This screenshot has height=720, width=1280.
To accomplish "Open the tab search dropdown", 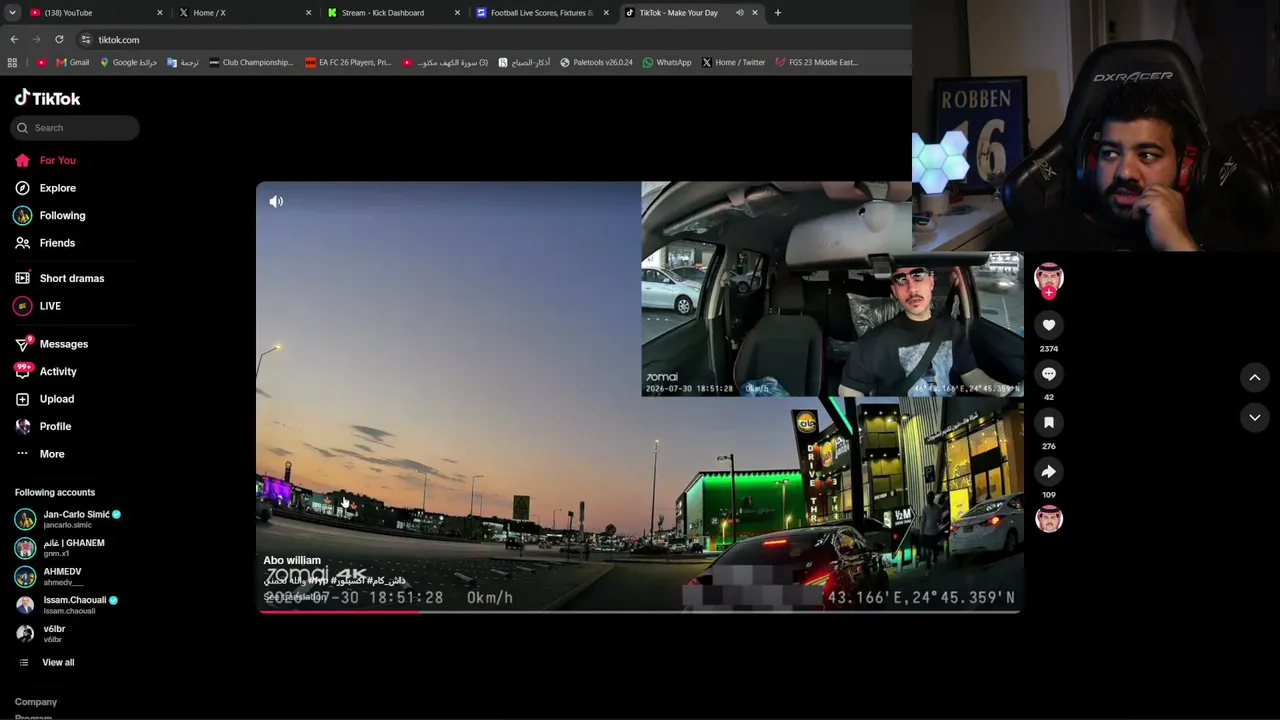I will point(12,13).
